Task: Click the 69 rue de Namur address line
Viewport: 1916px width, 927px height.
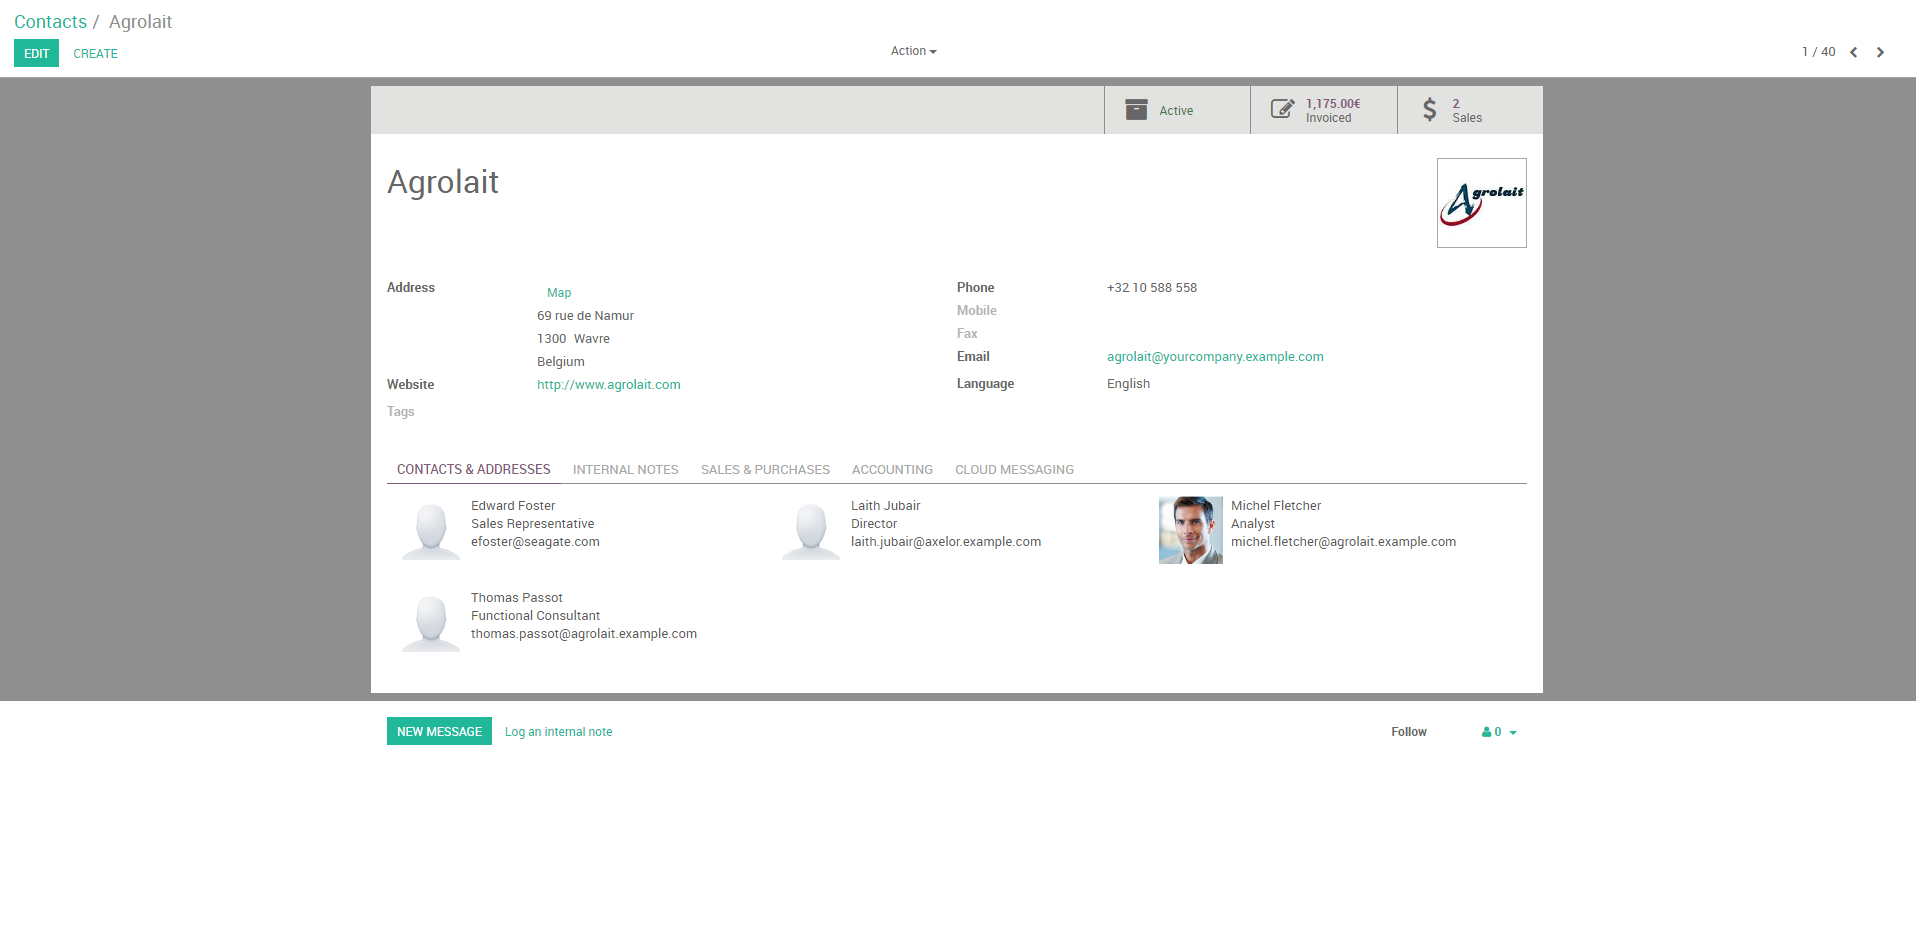Action: pos(585,316)
